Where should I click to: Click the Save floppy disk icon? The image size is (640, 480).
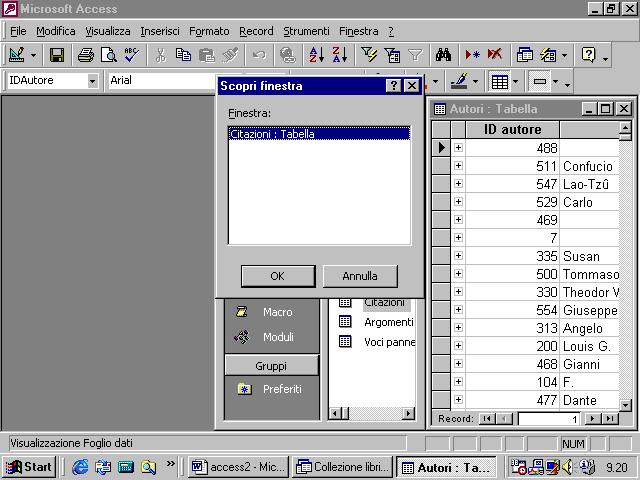[57, 55]
